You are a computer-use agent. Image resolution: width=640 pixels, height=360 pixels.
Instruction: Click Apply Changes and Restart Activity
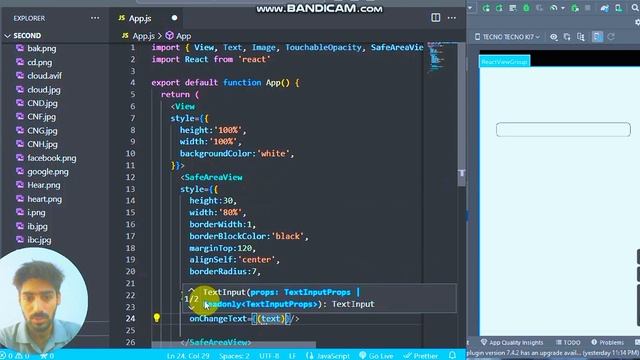(486, 8)
